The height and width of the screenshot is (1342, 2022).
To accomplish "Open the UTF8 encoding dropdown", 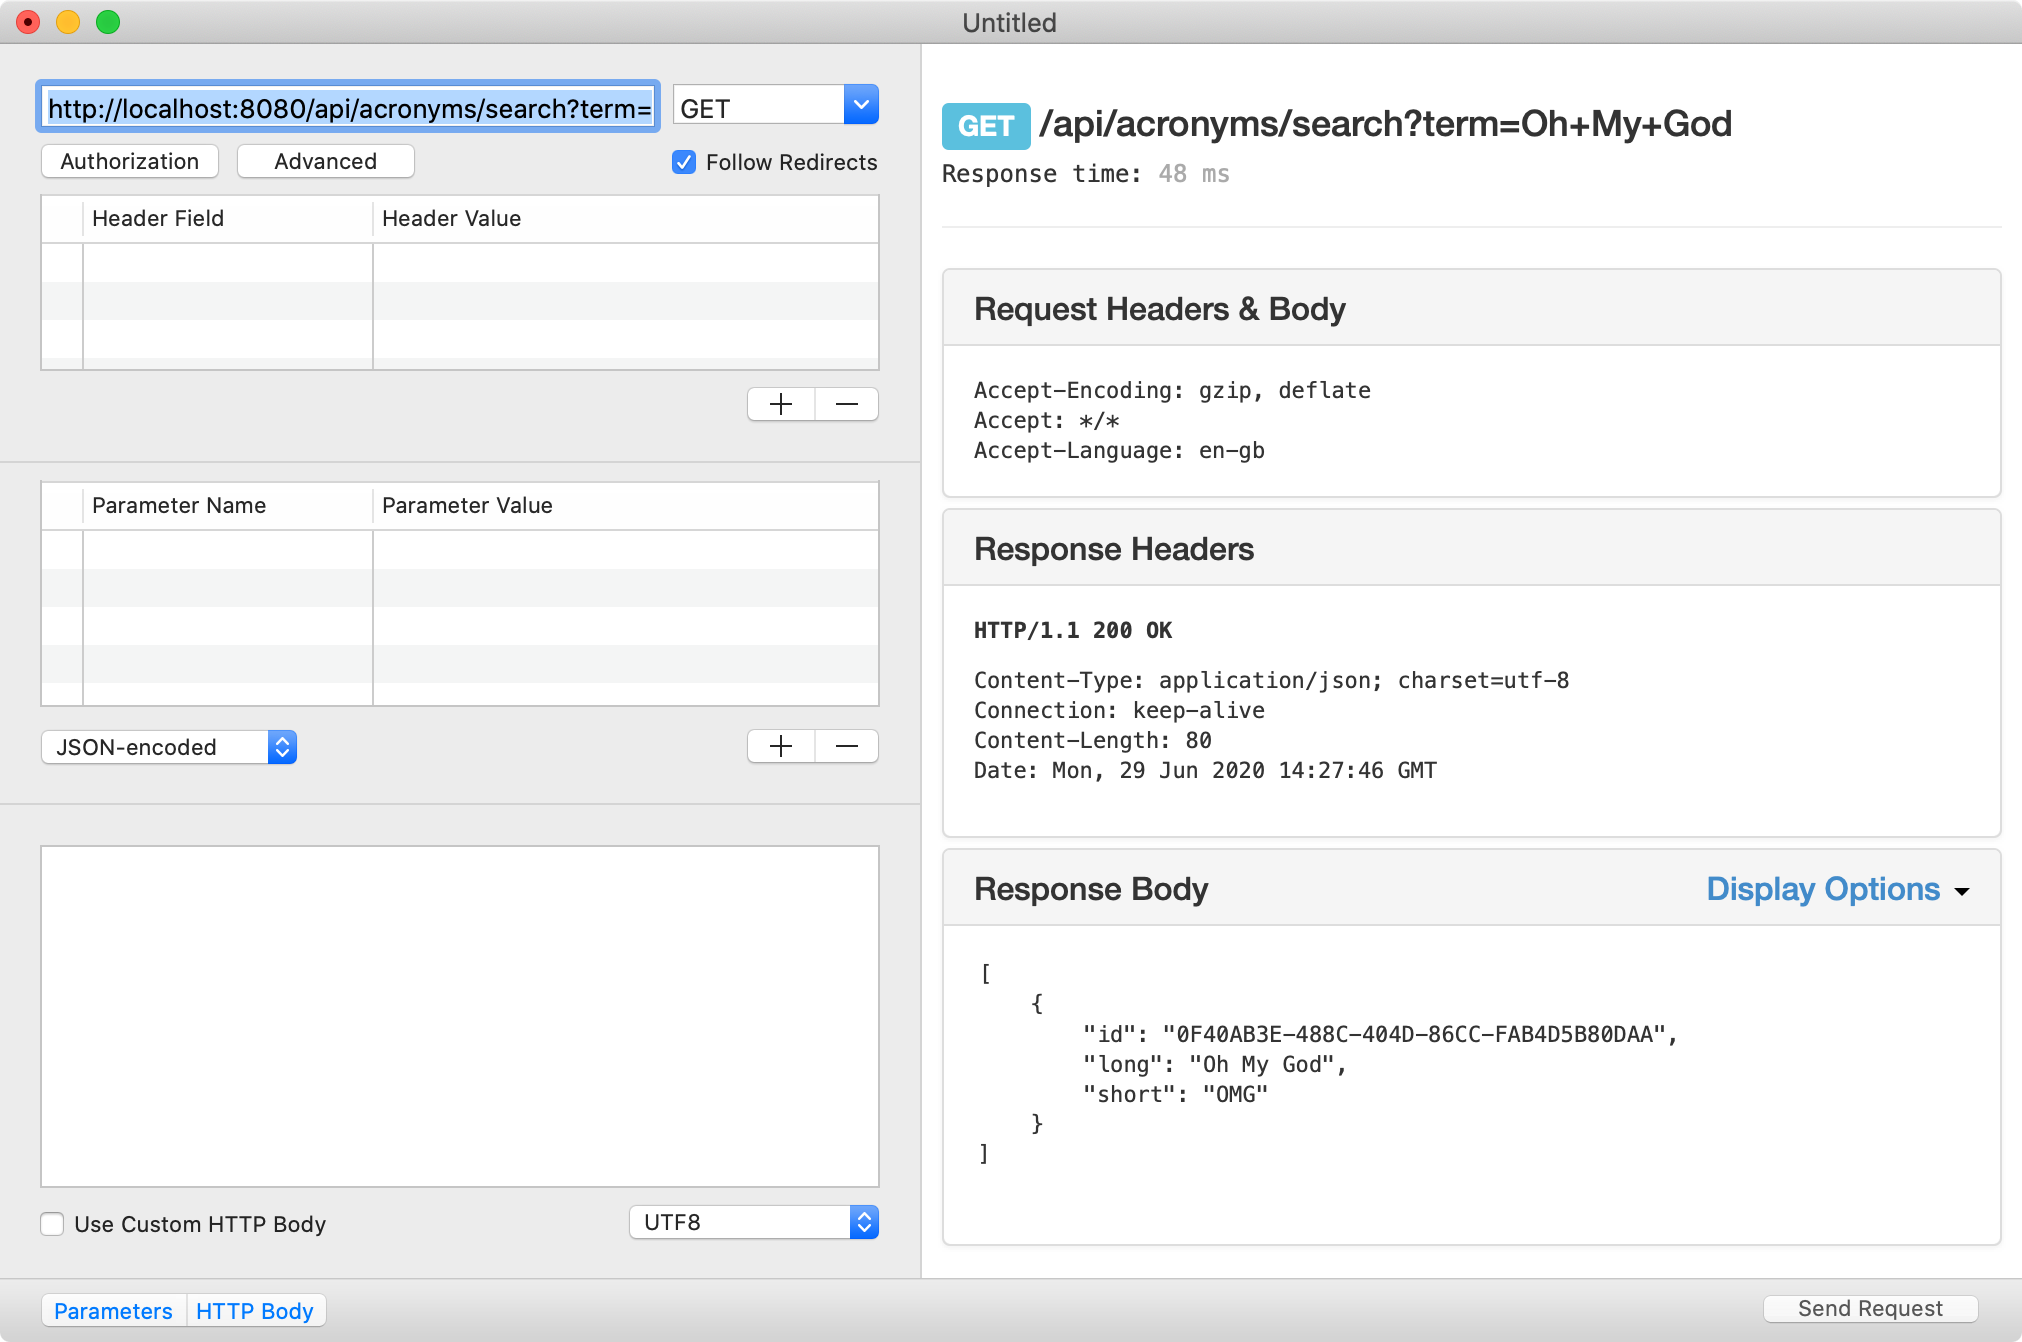I will click(x=754, y=1222).
